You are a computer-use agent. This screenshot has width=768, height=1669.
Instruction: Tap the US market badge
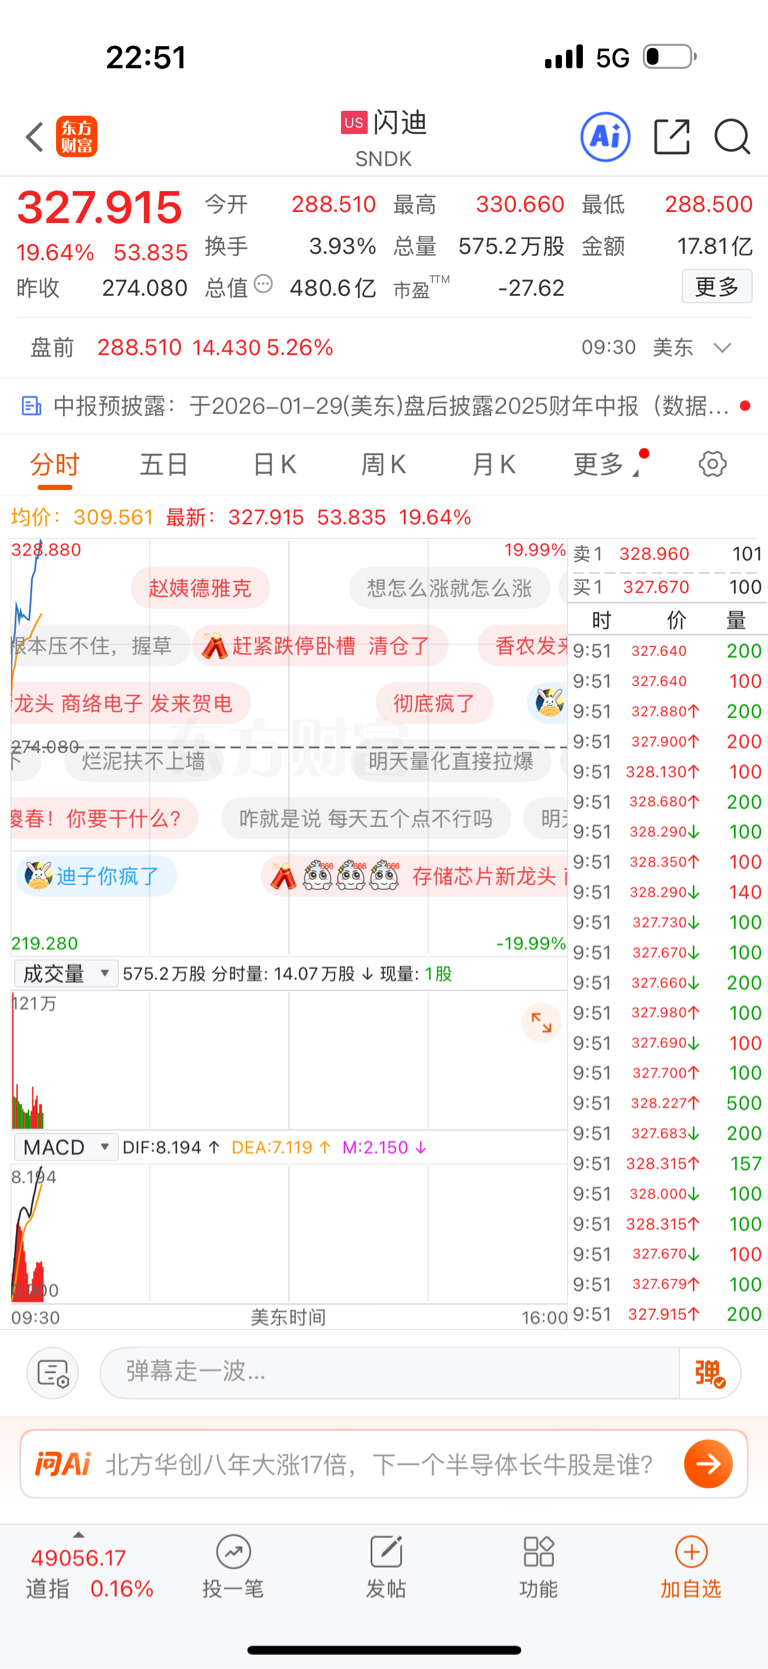353,122
